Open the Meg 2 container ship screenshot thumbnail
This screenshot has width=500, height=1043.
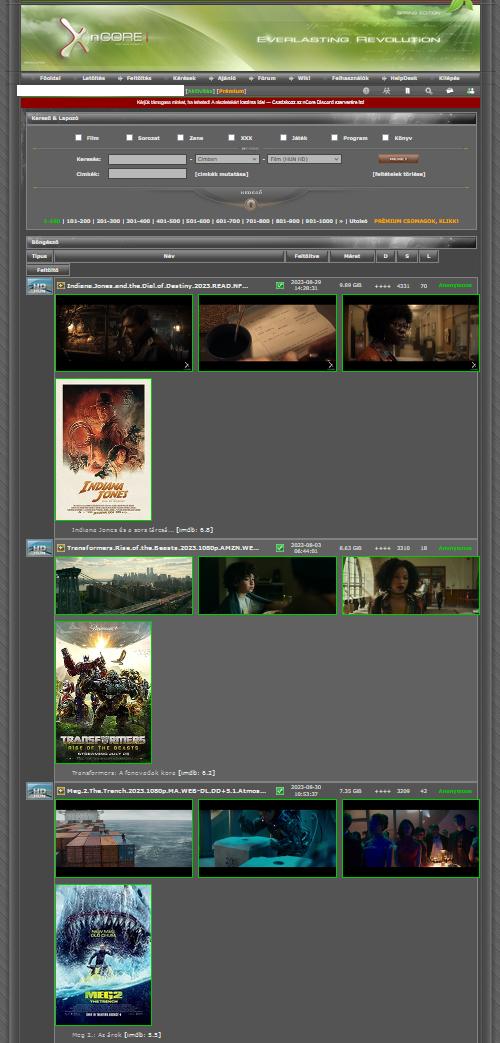[124, 838]
